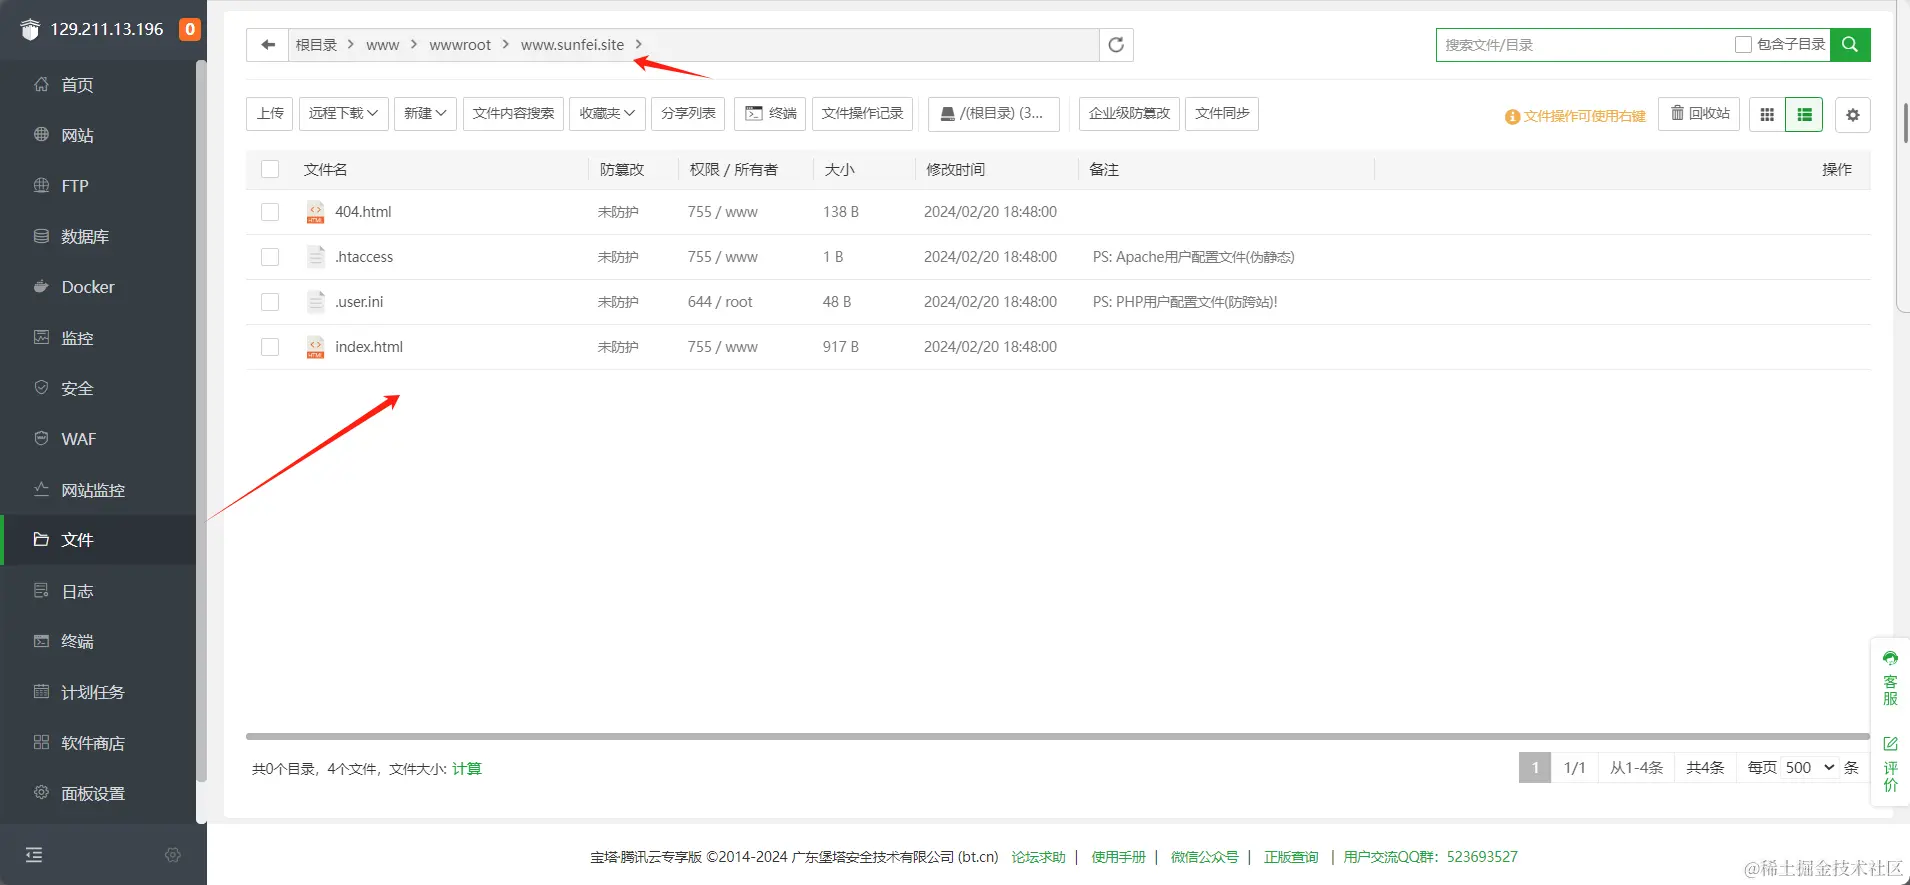Tick the checkbox for index.html
The height and width of the screenshot is (885, 1910).
[x=270, y=347]
